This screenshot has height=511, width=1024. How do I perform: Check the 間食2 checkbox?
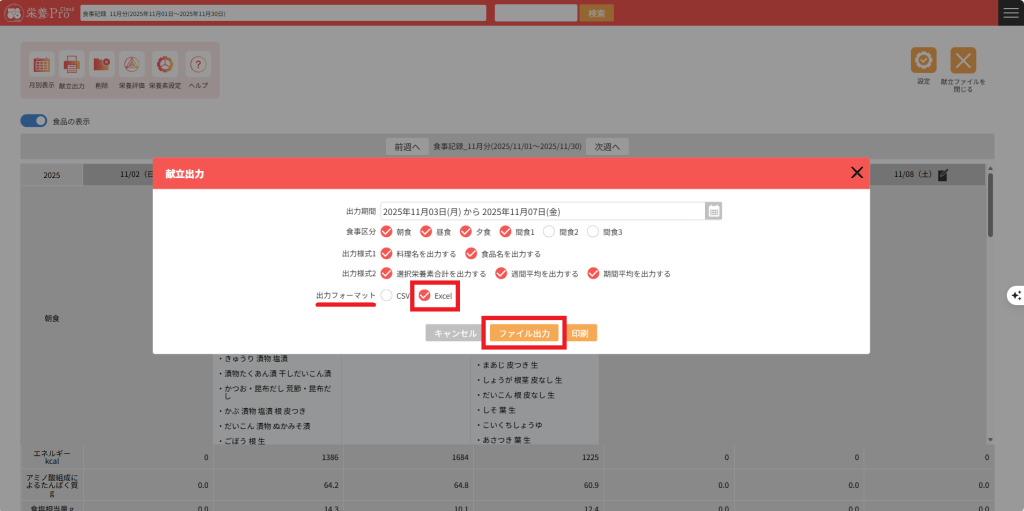pyautogui.click(x=549, y=231)
